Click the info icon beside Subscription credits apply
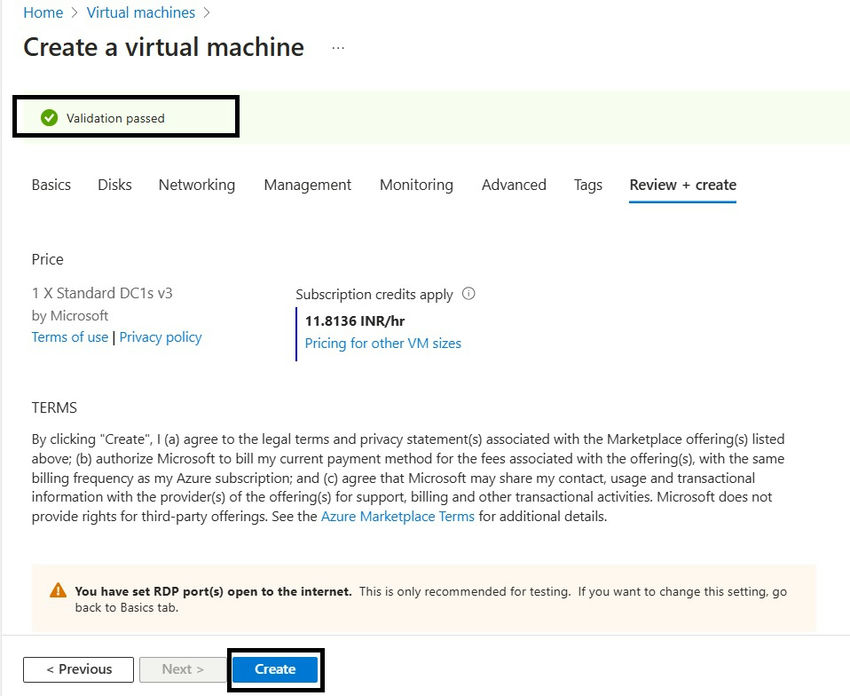 (469, 294)
